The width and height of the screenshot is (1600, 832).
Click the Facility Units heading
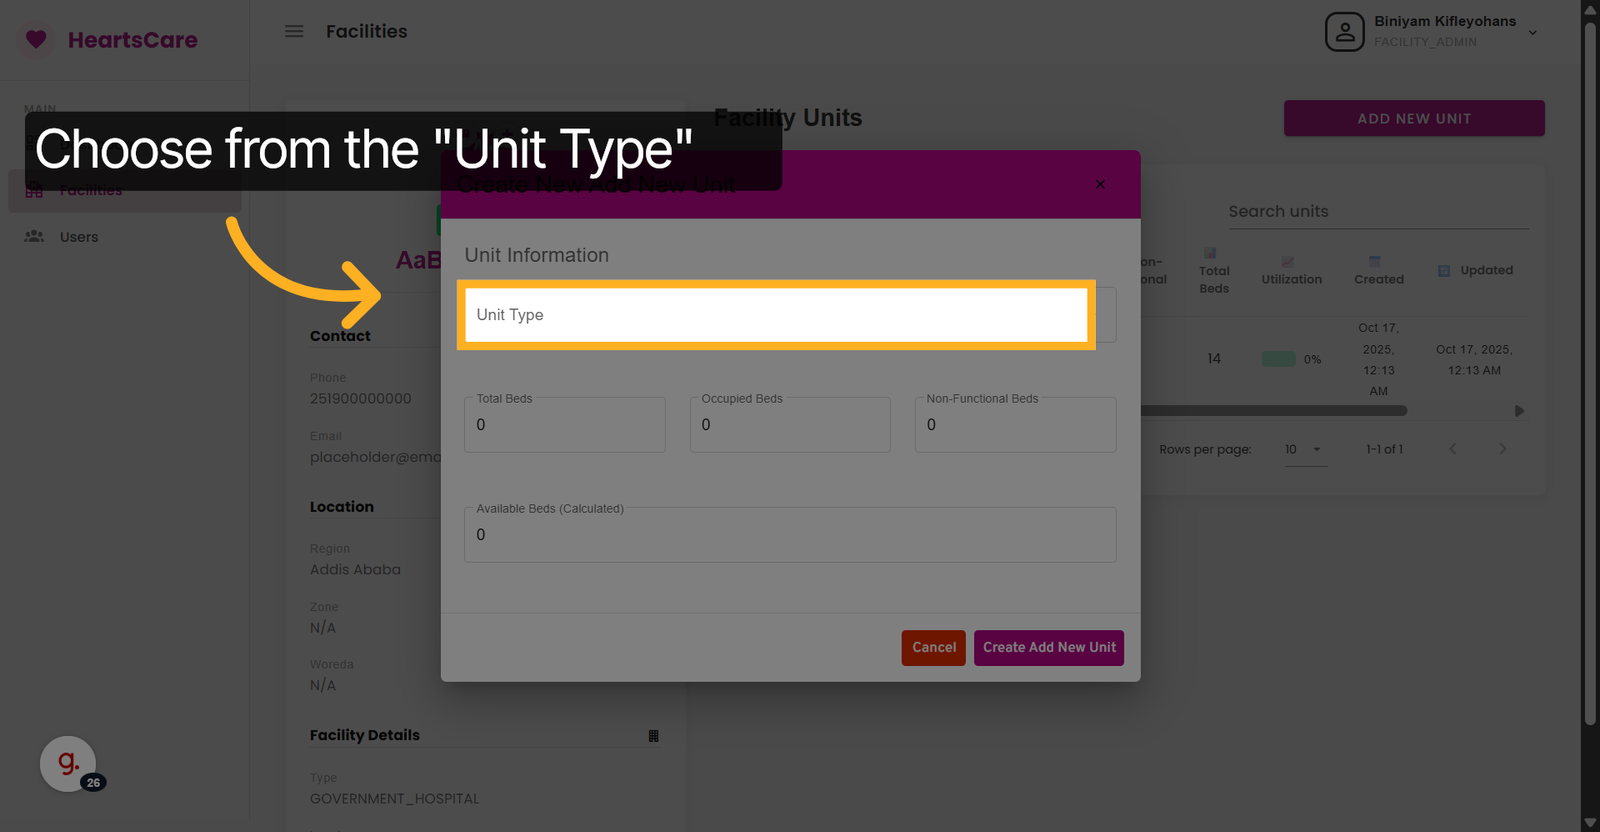pos(788,118)
